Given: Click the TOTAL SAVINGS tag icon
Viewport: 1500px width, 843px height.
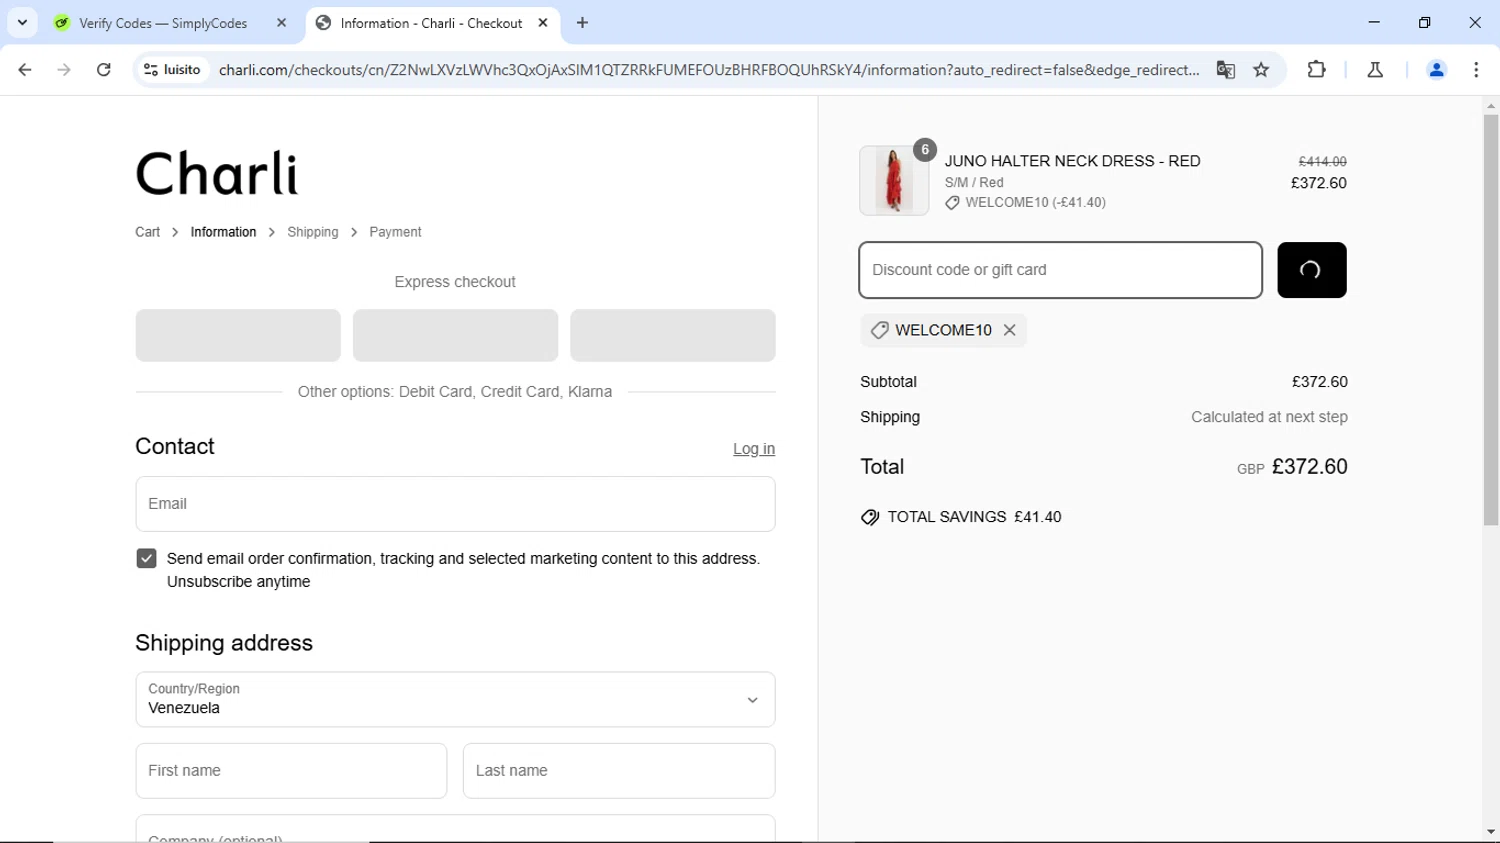Looking at the screenshot, I should 870,517.
